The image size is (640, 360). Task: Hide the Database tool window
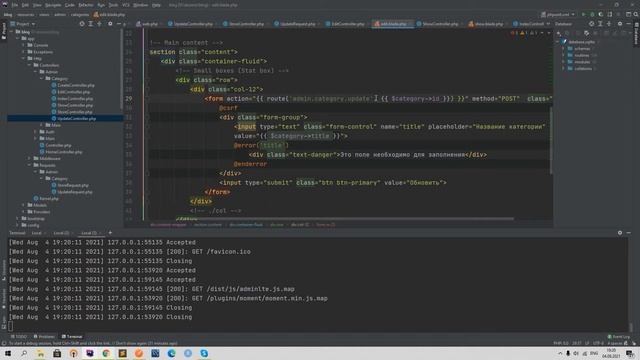coord(629,24)
